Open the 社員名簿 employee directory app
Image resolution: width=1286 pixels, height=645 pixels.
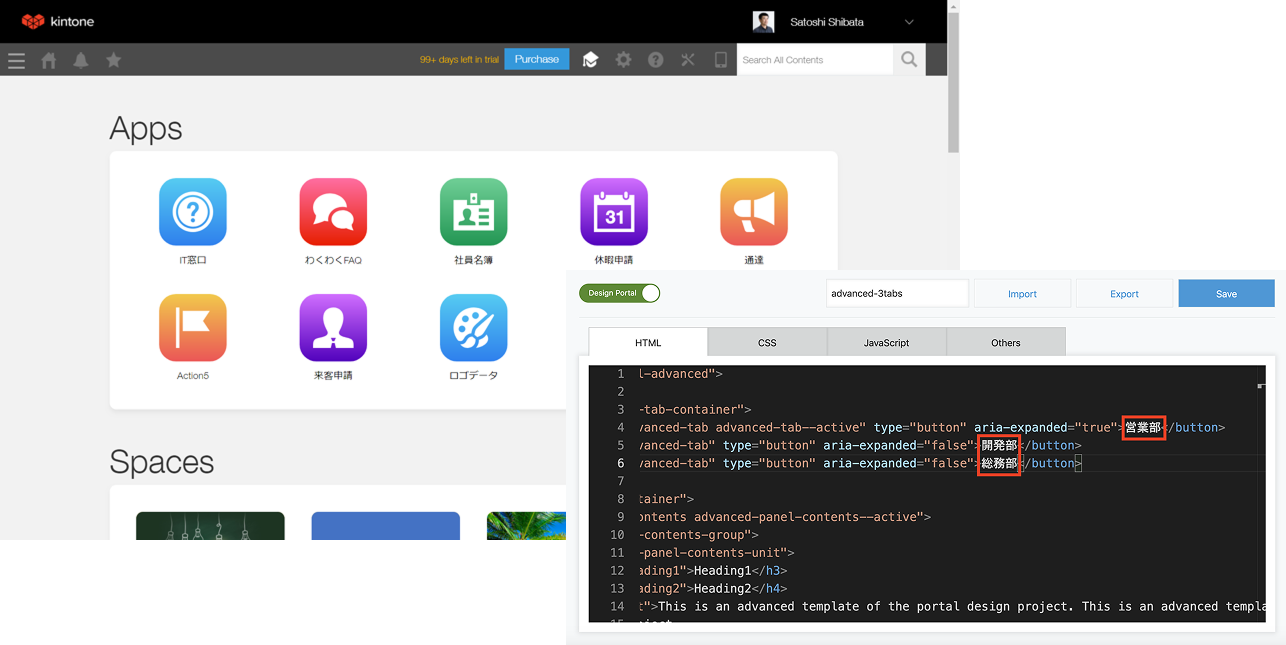[473, 212]
